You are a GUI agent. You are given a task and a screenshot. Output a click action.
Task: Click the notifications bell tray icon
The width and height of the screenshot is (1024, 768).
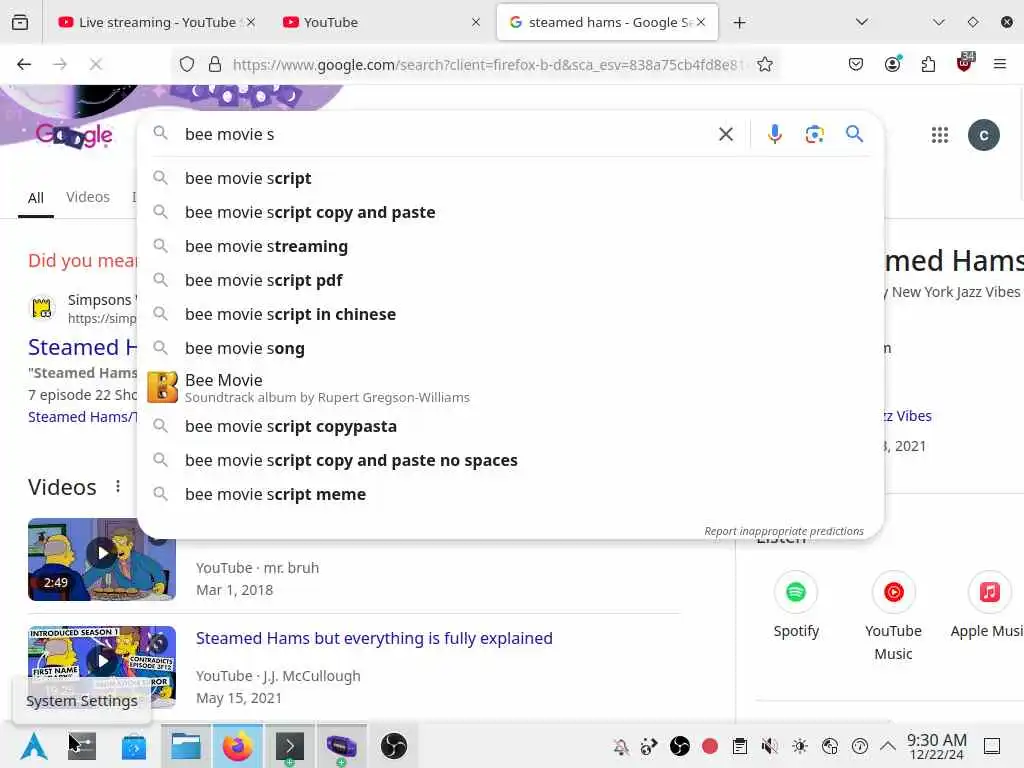[x=621, y=746]
